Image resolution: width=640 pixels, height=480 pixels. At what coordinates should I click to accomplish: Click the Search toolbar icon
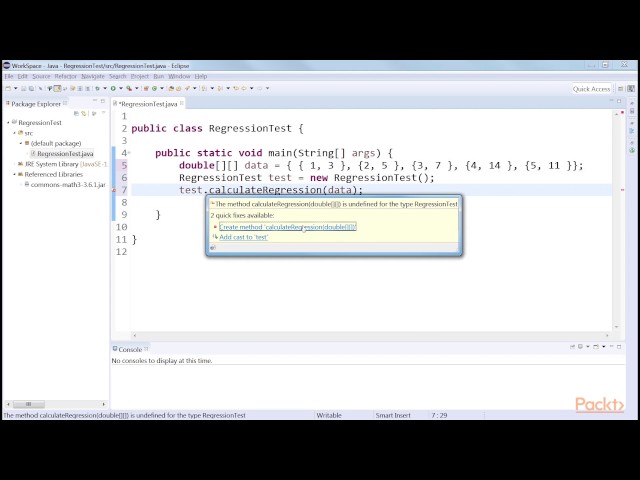187,88
